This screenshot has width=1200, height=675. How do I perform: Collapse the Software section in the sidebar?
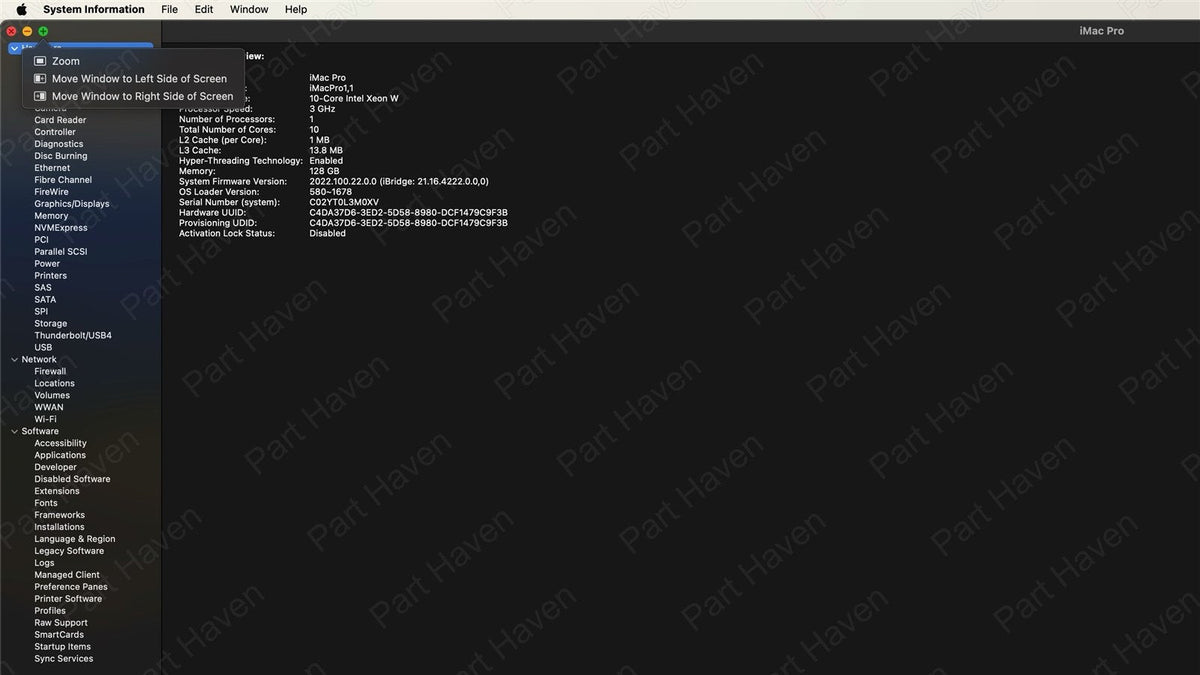14,432
